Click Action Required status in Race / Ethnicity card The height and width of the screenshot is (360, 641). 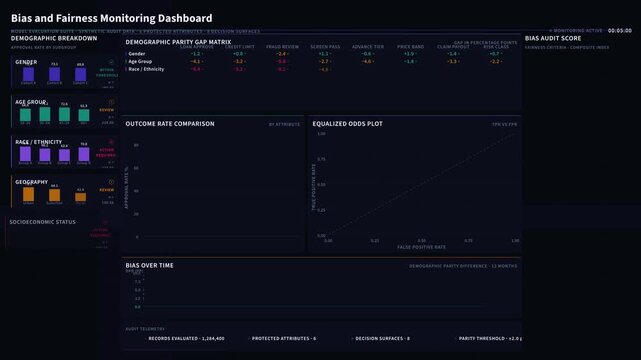pos(106,153)
